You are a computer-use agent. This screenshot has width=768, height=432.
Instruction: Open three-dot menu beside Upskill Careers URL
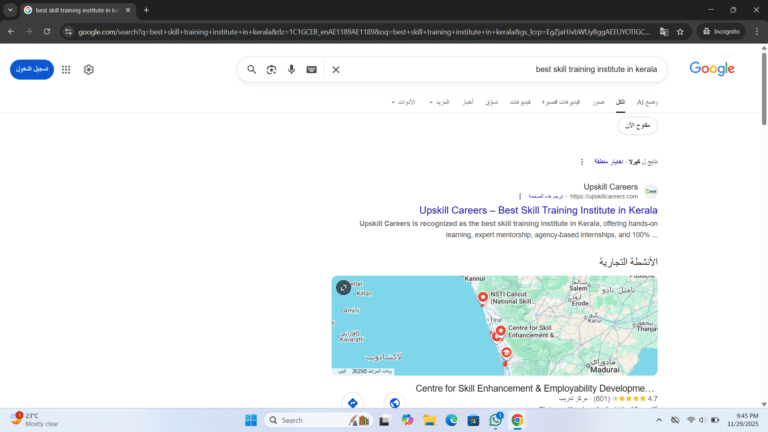pyautogui.click(x=520, y=196)
